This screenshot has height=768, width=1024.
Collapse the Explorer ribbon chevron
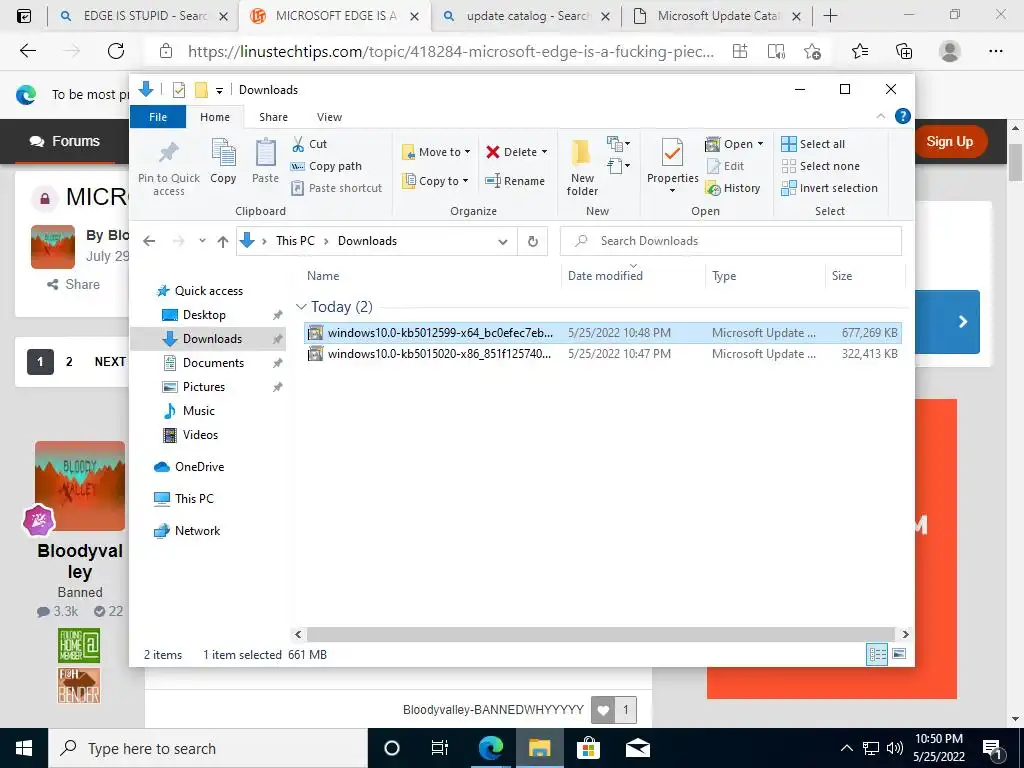(880, 116)
